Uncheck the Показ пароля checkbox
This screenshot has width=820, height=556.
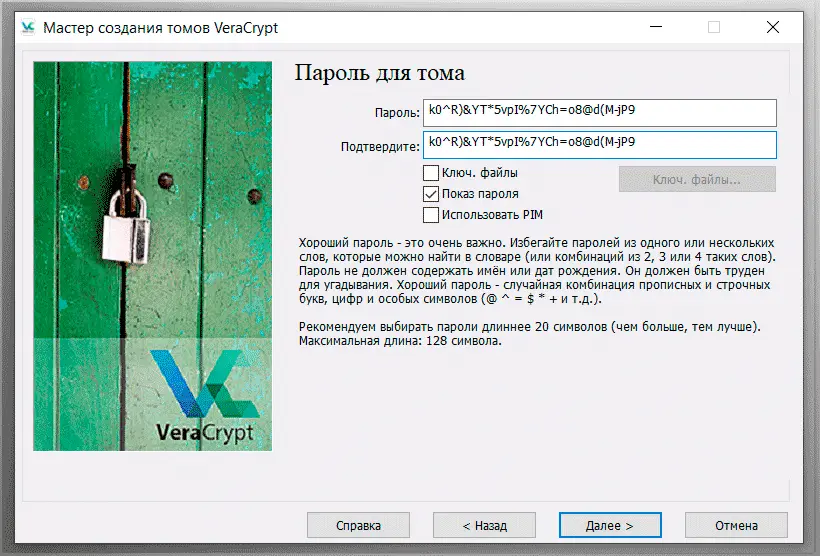[x=430, y=194]
